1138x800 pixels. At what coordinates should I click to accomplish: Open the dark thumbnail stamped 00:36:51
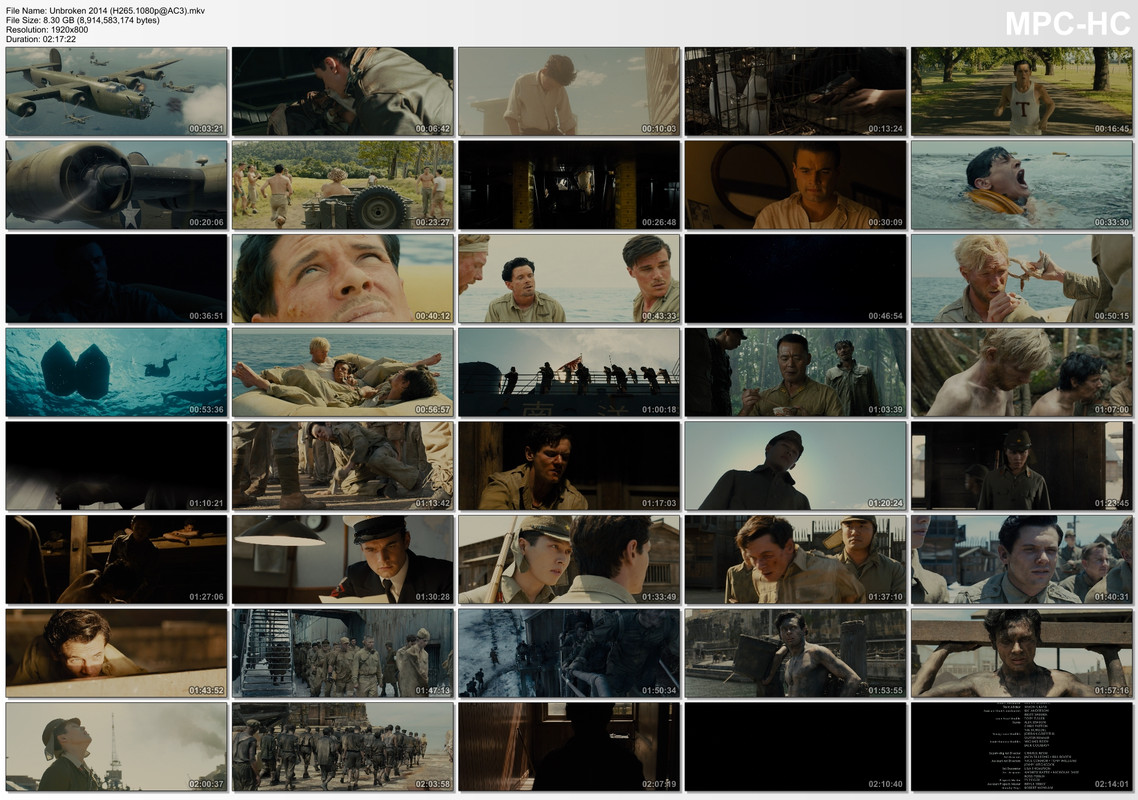tap(116, 279)
